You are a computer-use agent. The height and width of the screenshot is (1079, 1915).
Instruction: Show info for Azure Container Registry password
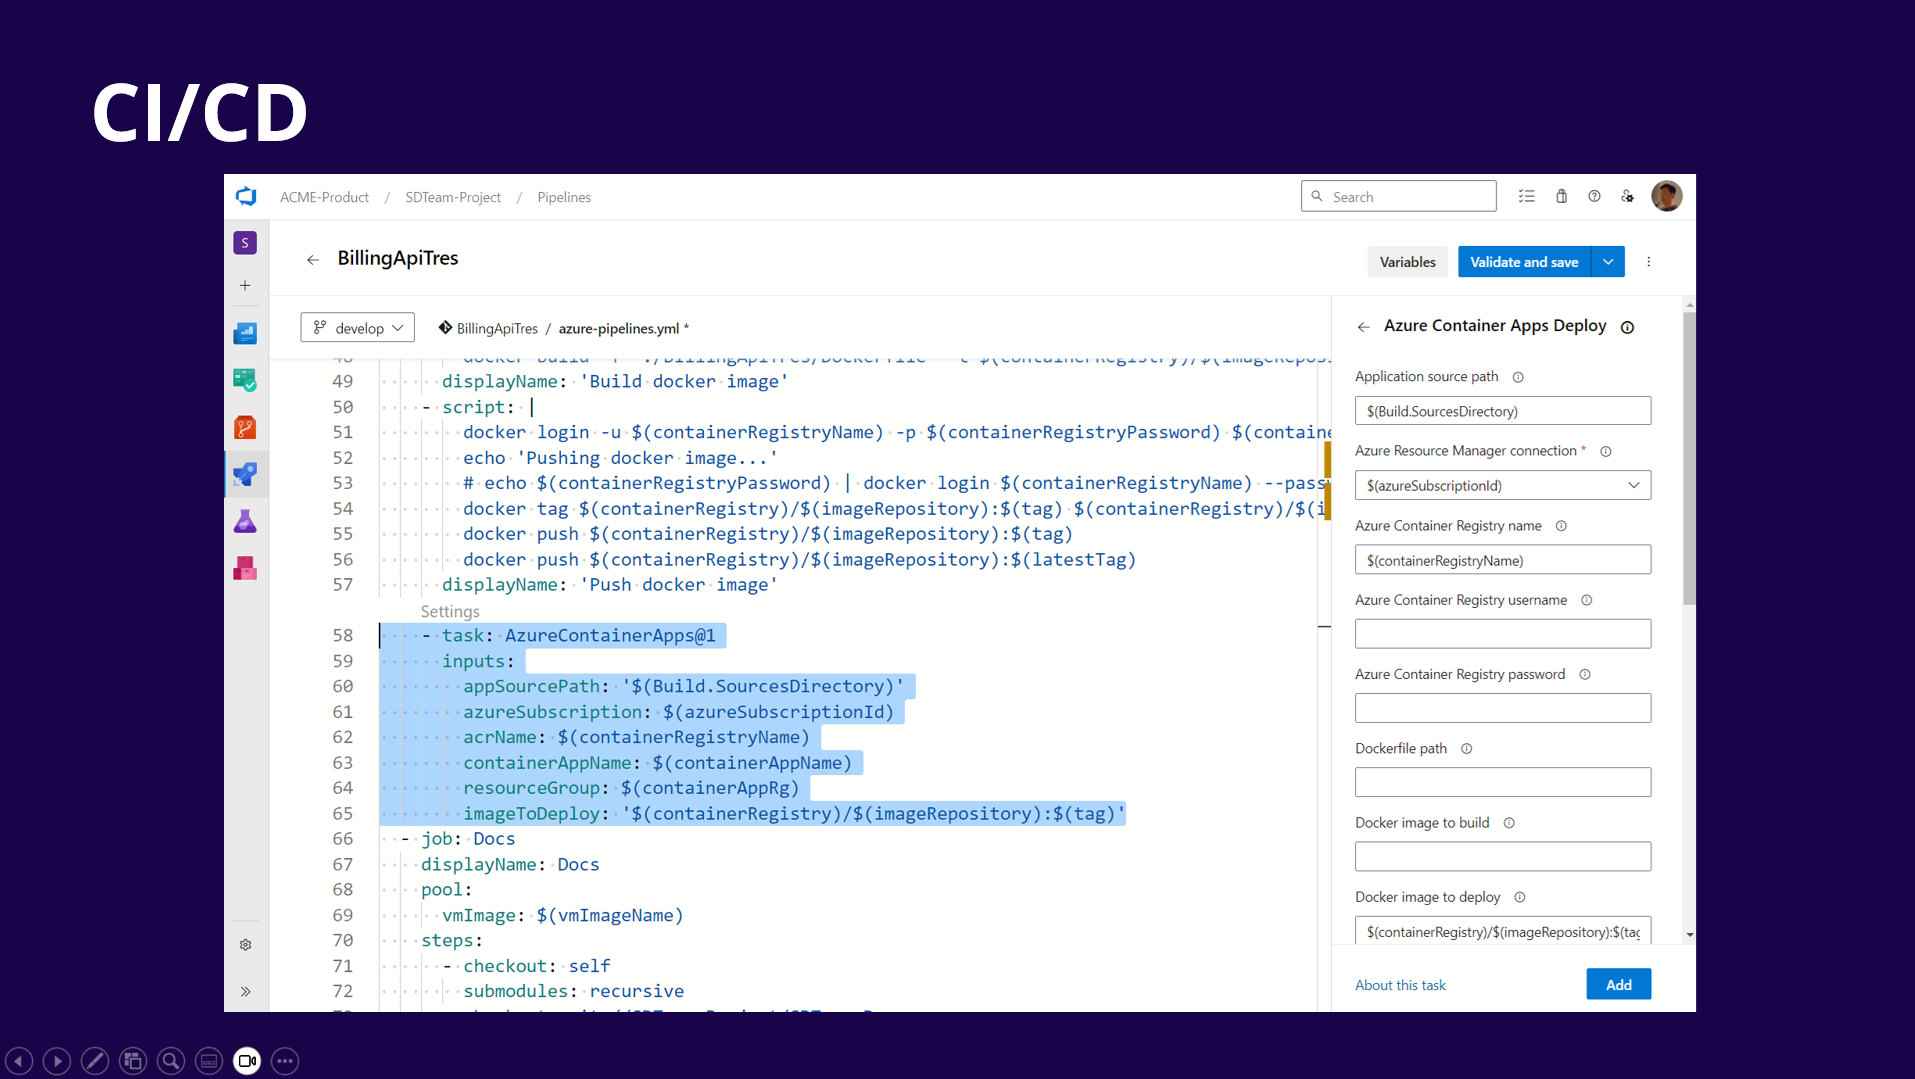coord(1585,675)
